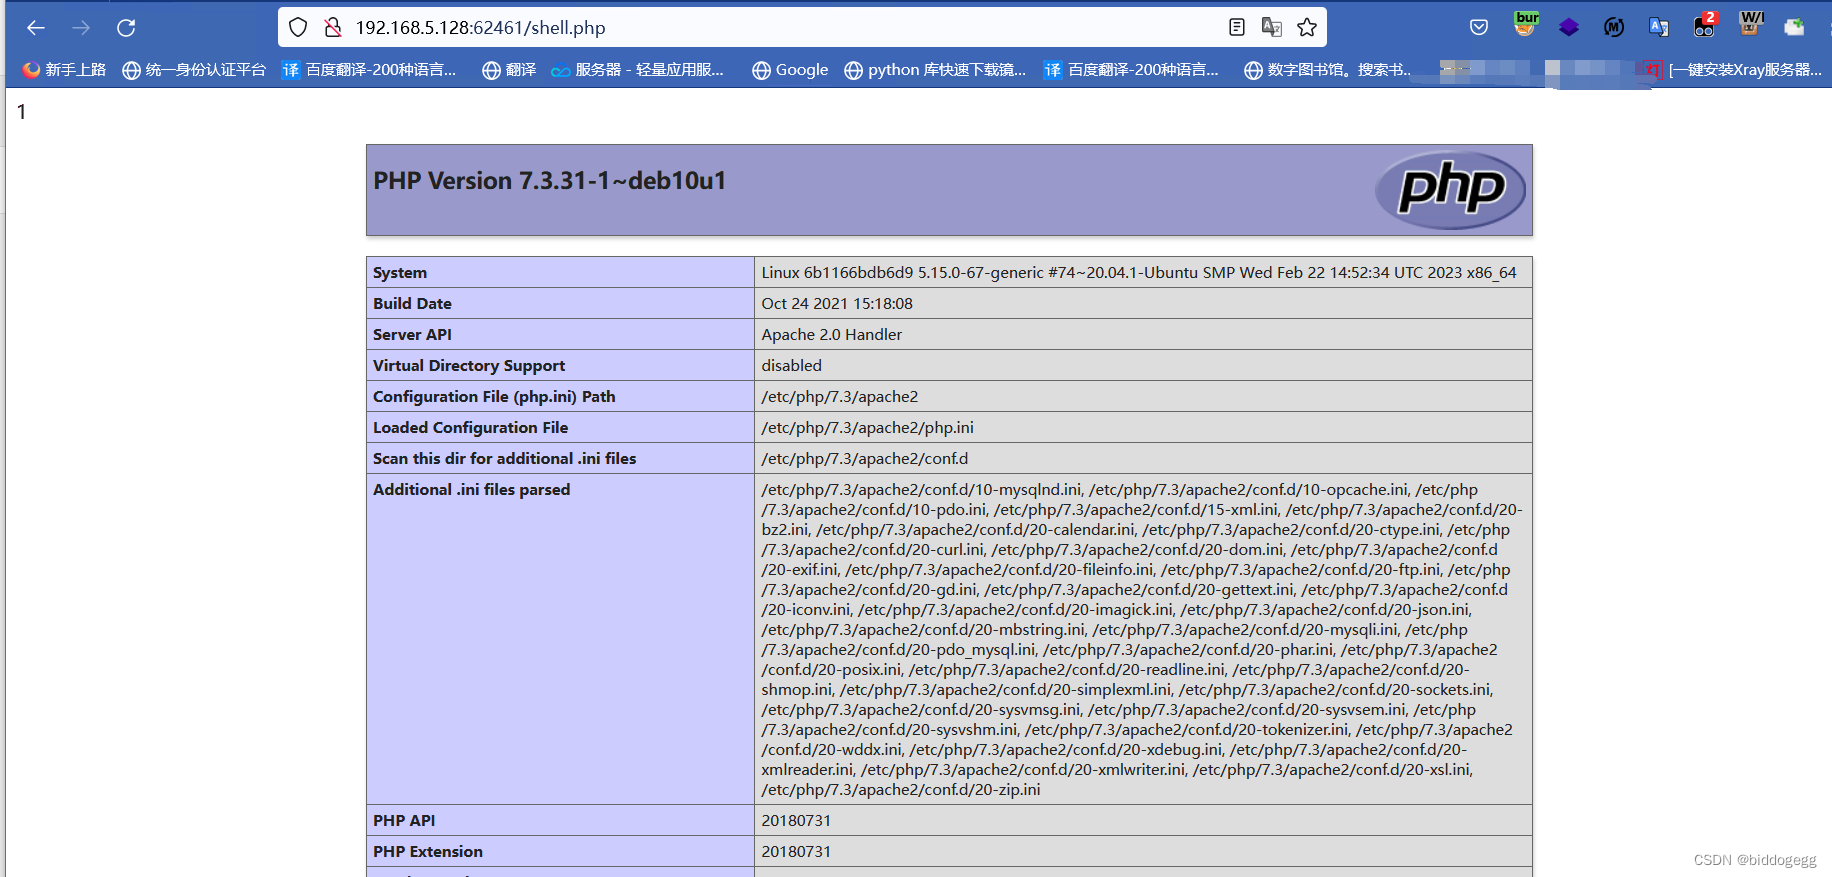
Task: Click the Virtual Directory Support label
Action: coord(469,366)
